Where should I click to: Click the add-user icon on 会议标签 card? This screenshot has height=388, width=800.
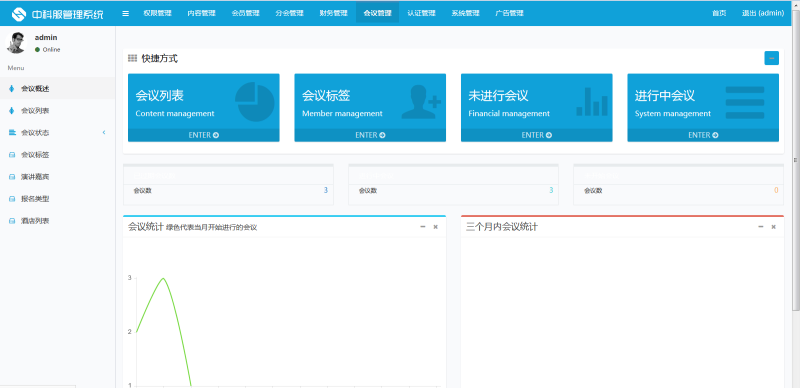tap(421, 102)
